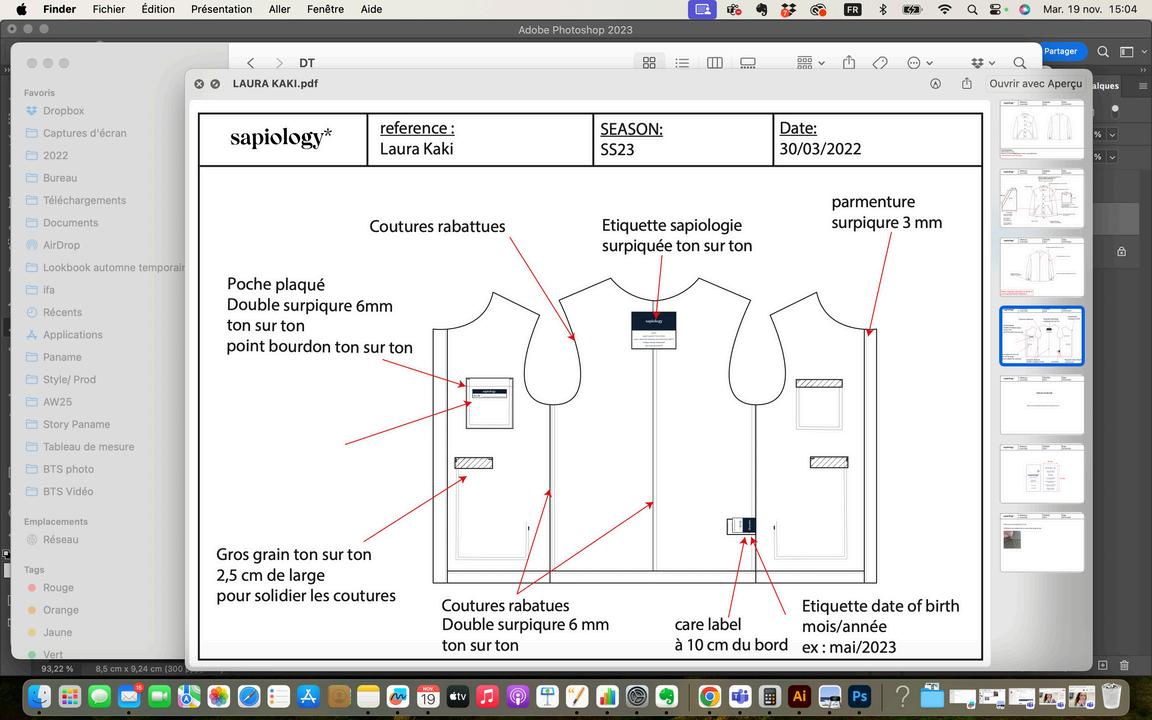Open the Finder more actions ellipsis dropdown
Viewport: 1152px width, 720px height.
pos(920,63)
